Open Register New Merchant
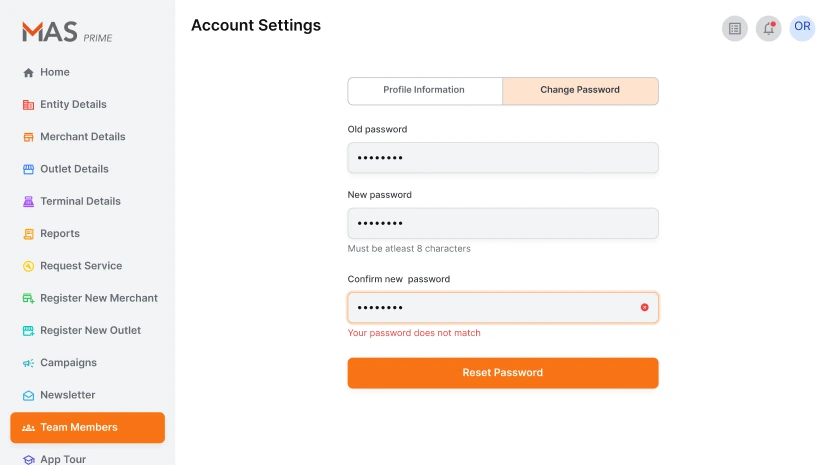This screenshot has height=465, width=831. click(98, 298)
